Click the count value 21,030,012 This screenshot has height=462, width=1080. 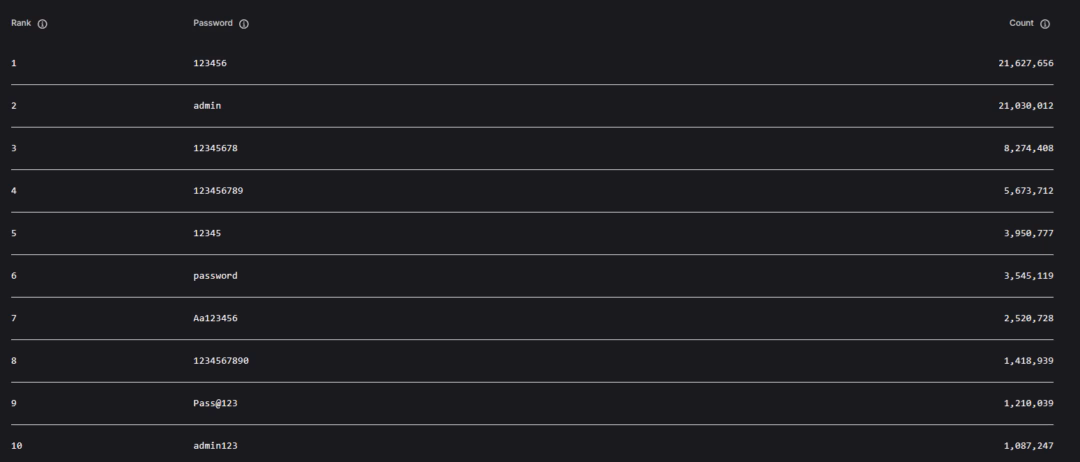[1025, 106]
